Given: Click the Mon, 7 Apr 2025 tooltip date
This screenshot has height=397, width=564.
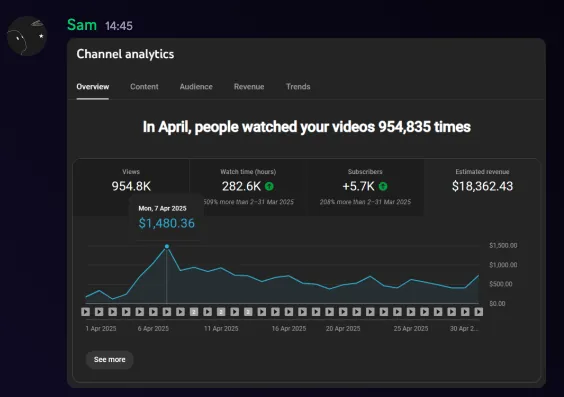Looking at the screenshot, I should (163, 209).
